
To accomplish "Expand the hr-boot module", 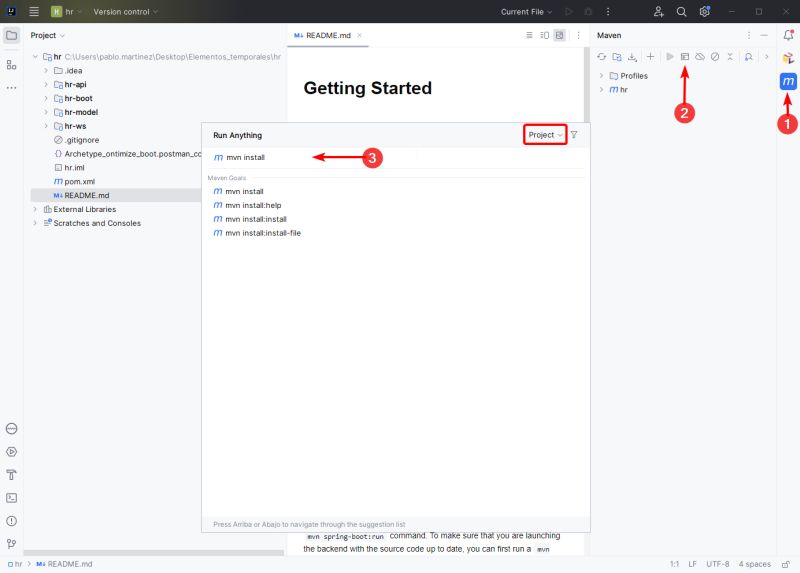I will click(x=46, y=98).
